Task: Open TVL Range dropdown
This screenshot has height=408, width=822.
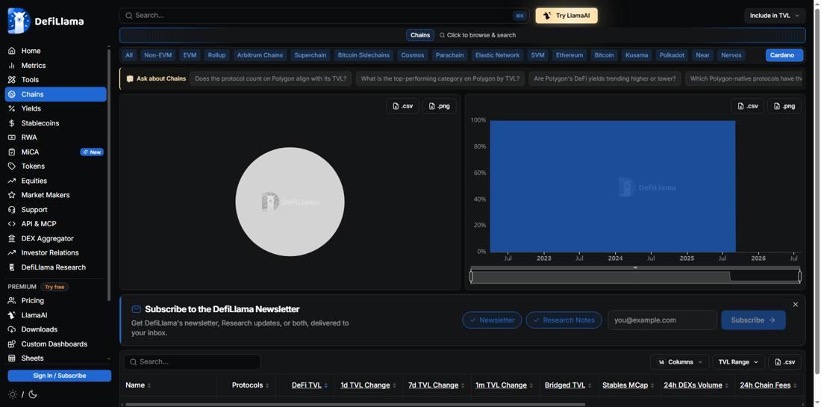Action: pos(738,362)
